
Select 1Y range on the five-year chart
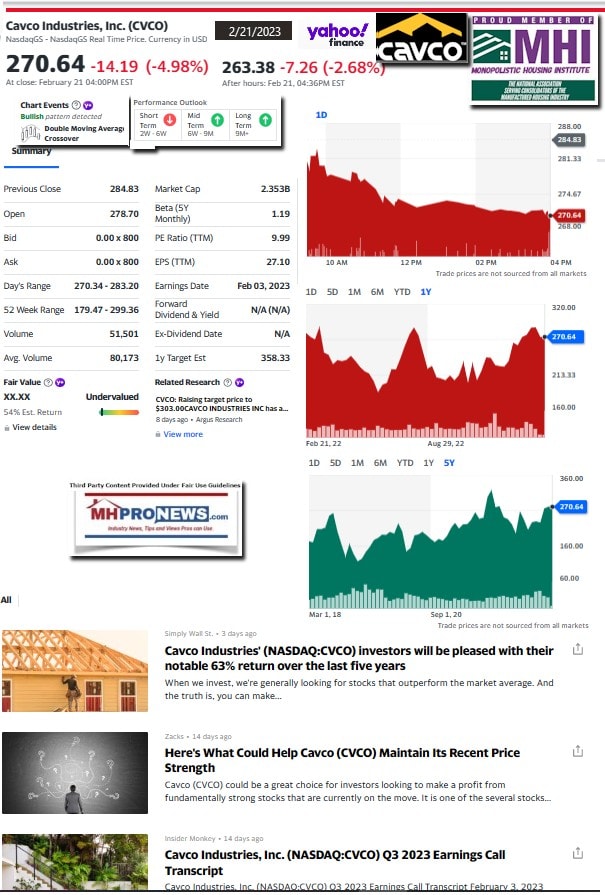click(x=429, y=463)
